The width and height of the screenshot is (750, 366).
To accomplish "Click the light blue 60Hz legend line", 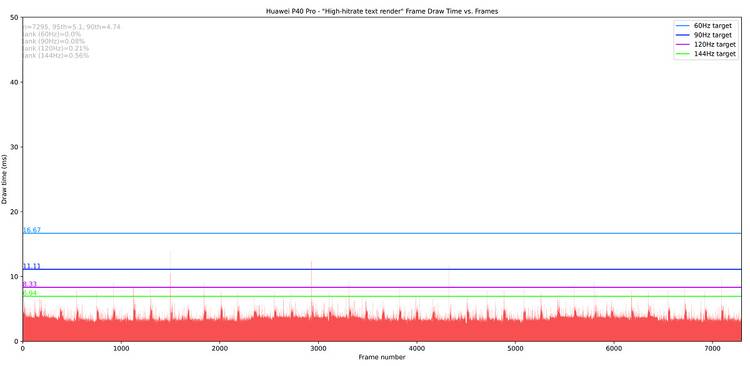I will coord(683,25).
